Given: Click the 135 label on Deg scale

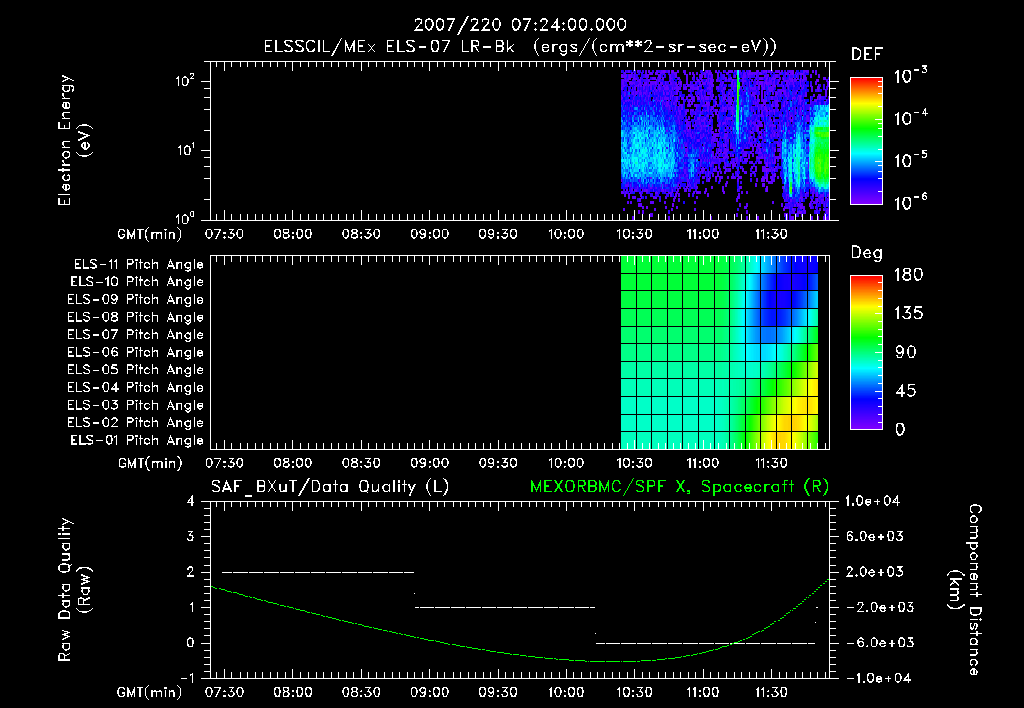Looking at the screenshot, I should pos(908,314).
